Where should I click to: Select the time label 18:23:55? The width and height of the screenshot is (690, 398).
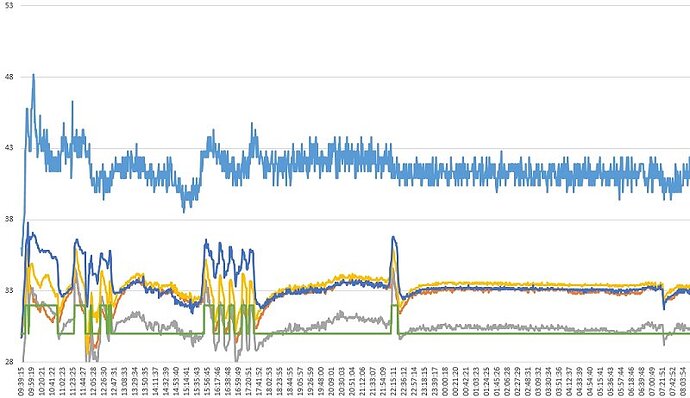click(280, 382)
